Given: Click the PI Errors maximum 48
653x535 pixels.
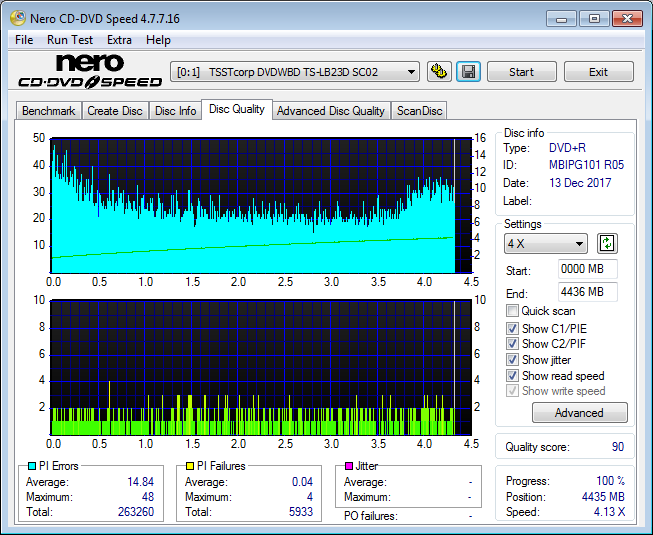Looking at the screenshot, I should pos(148,497).
